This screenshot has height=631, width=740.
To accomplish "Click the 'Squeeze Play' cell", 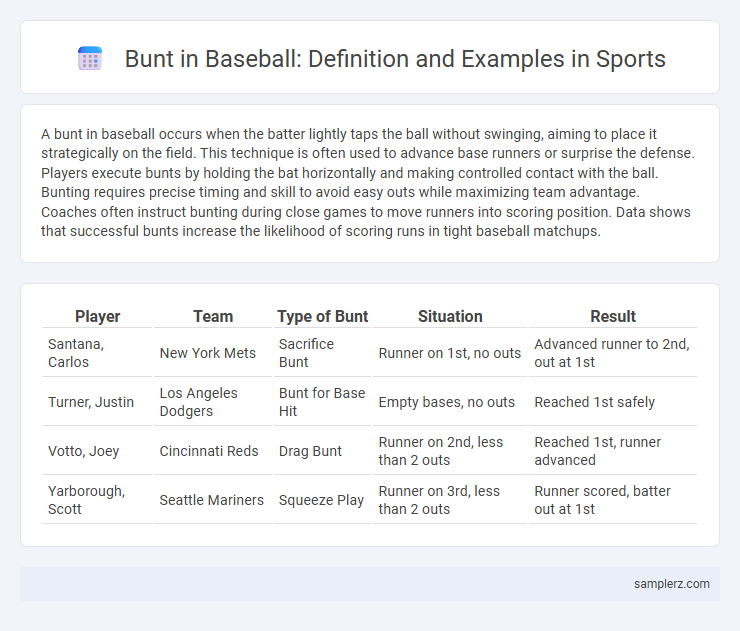I will coord(322,500).
